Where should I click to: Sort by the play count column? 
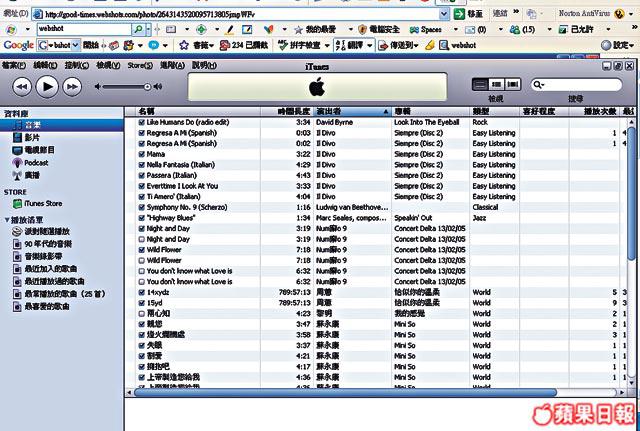click(594, 111)
